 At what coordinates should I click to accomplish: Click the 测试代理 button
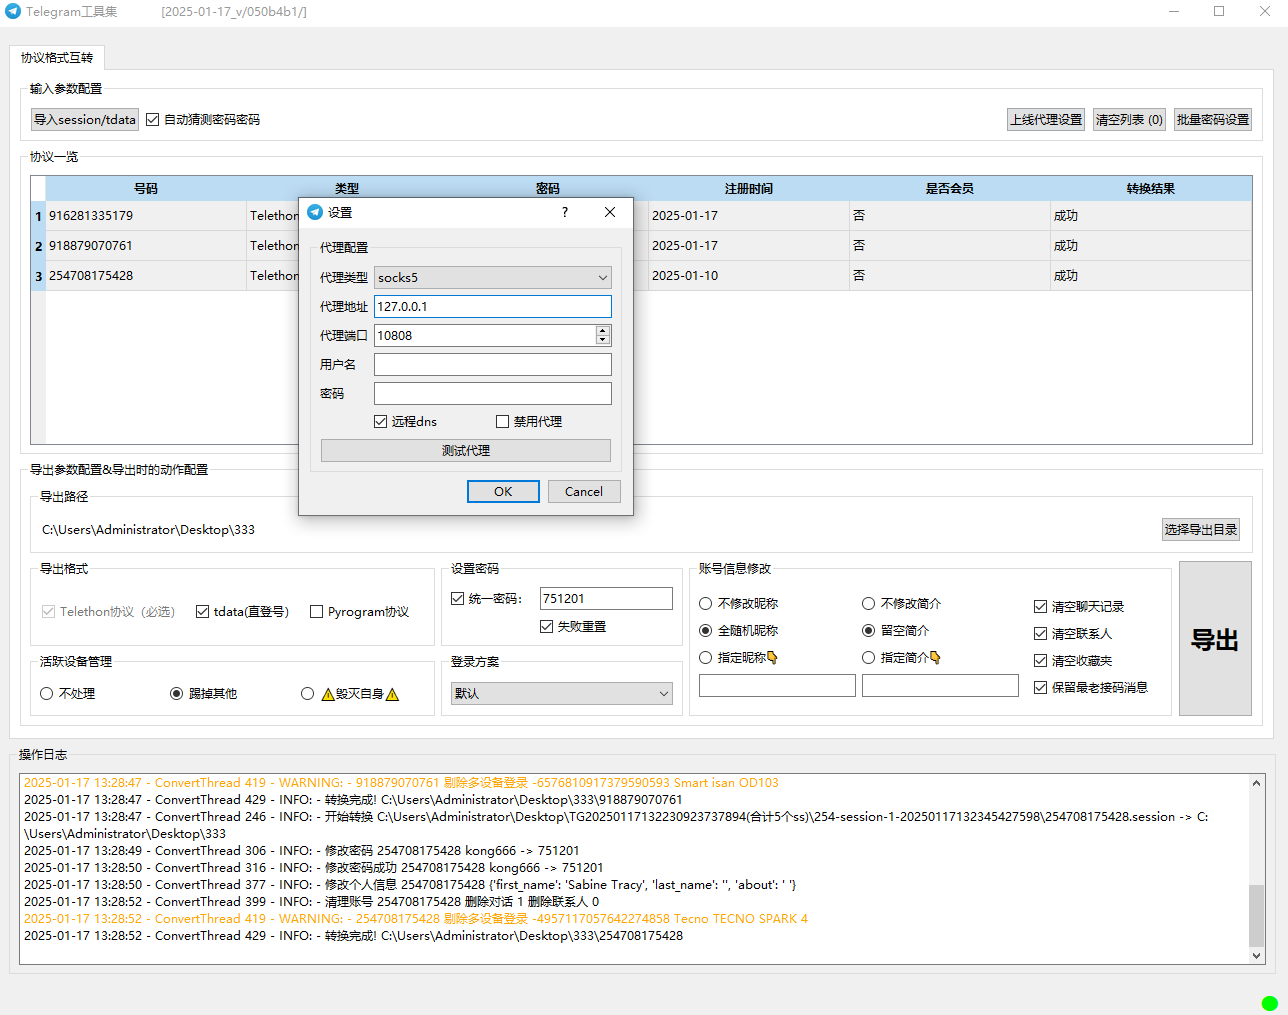tap(466, 451)
